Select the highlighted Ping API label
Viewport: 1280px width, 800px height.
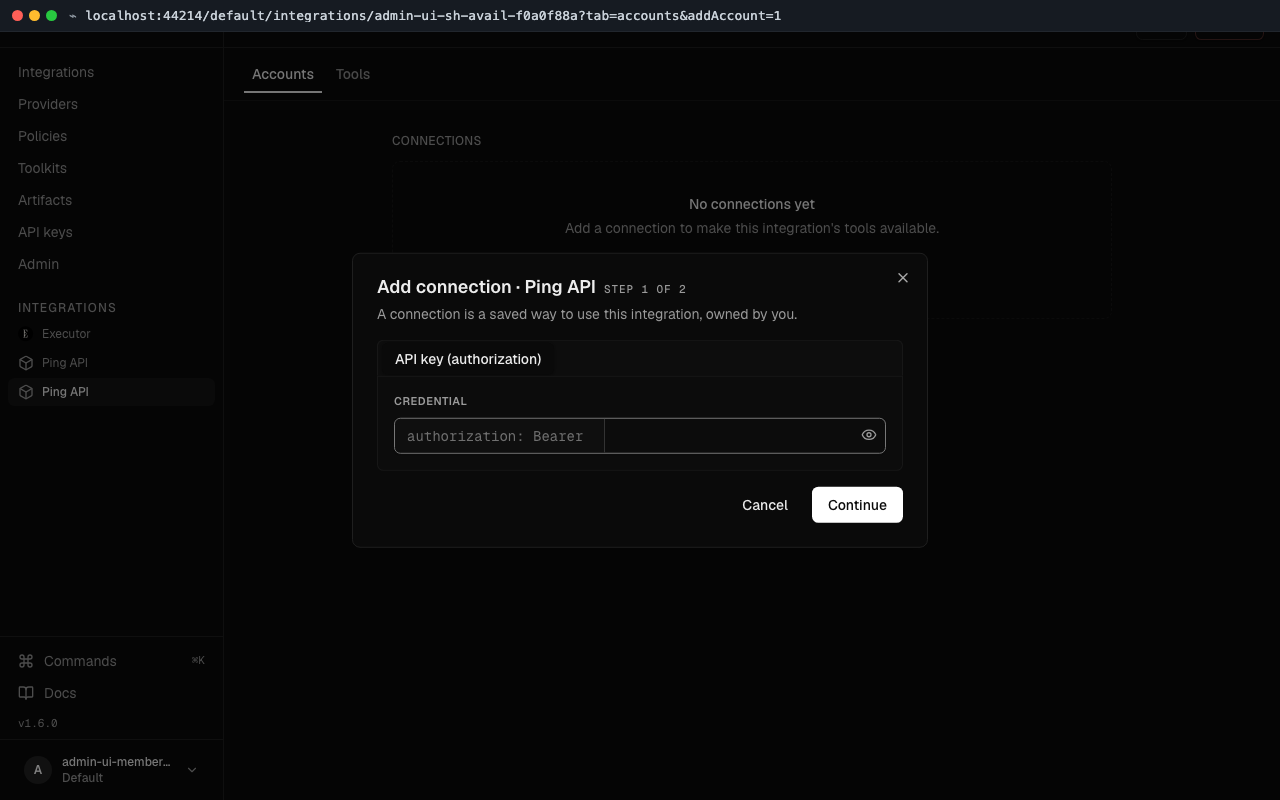coord(65,392)
